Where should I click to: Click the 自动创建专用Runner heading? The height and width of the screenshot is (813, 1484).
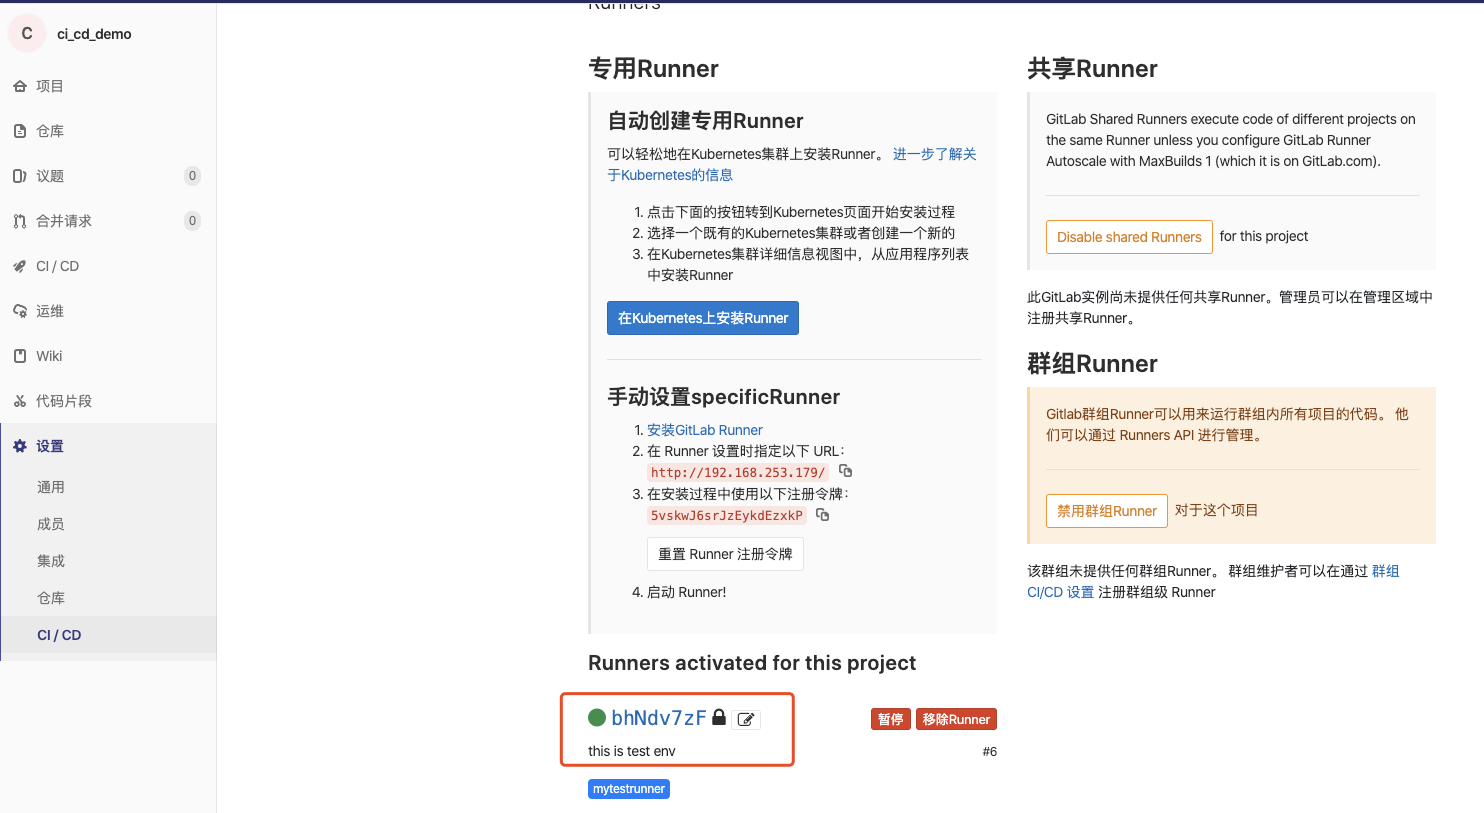coord(705,121)
